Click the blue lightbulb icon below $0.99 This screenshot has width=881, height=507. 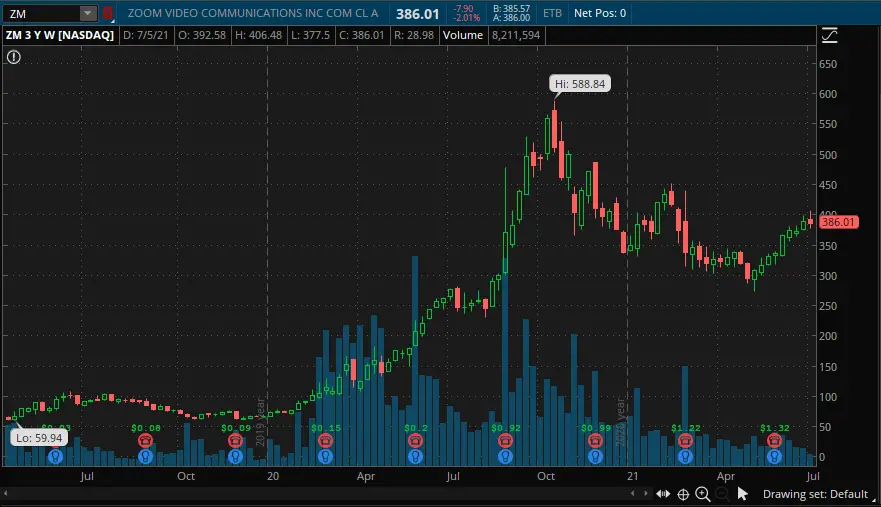pyautogui.click(x=595, y=456)
